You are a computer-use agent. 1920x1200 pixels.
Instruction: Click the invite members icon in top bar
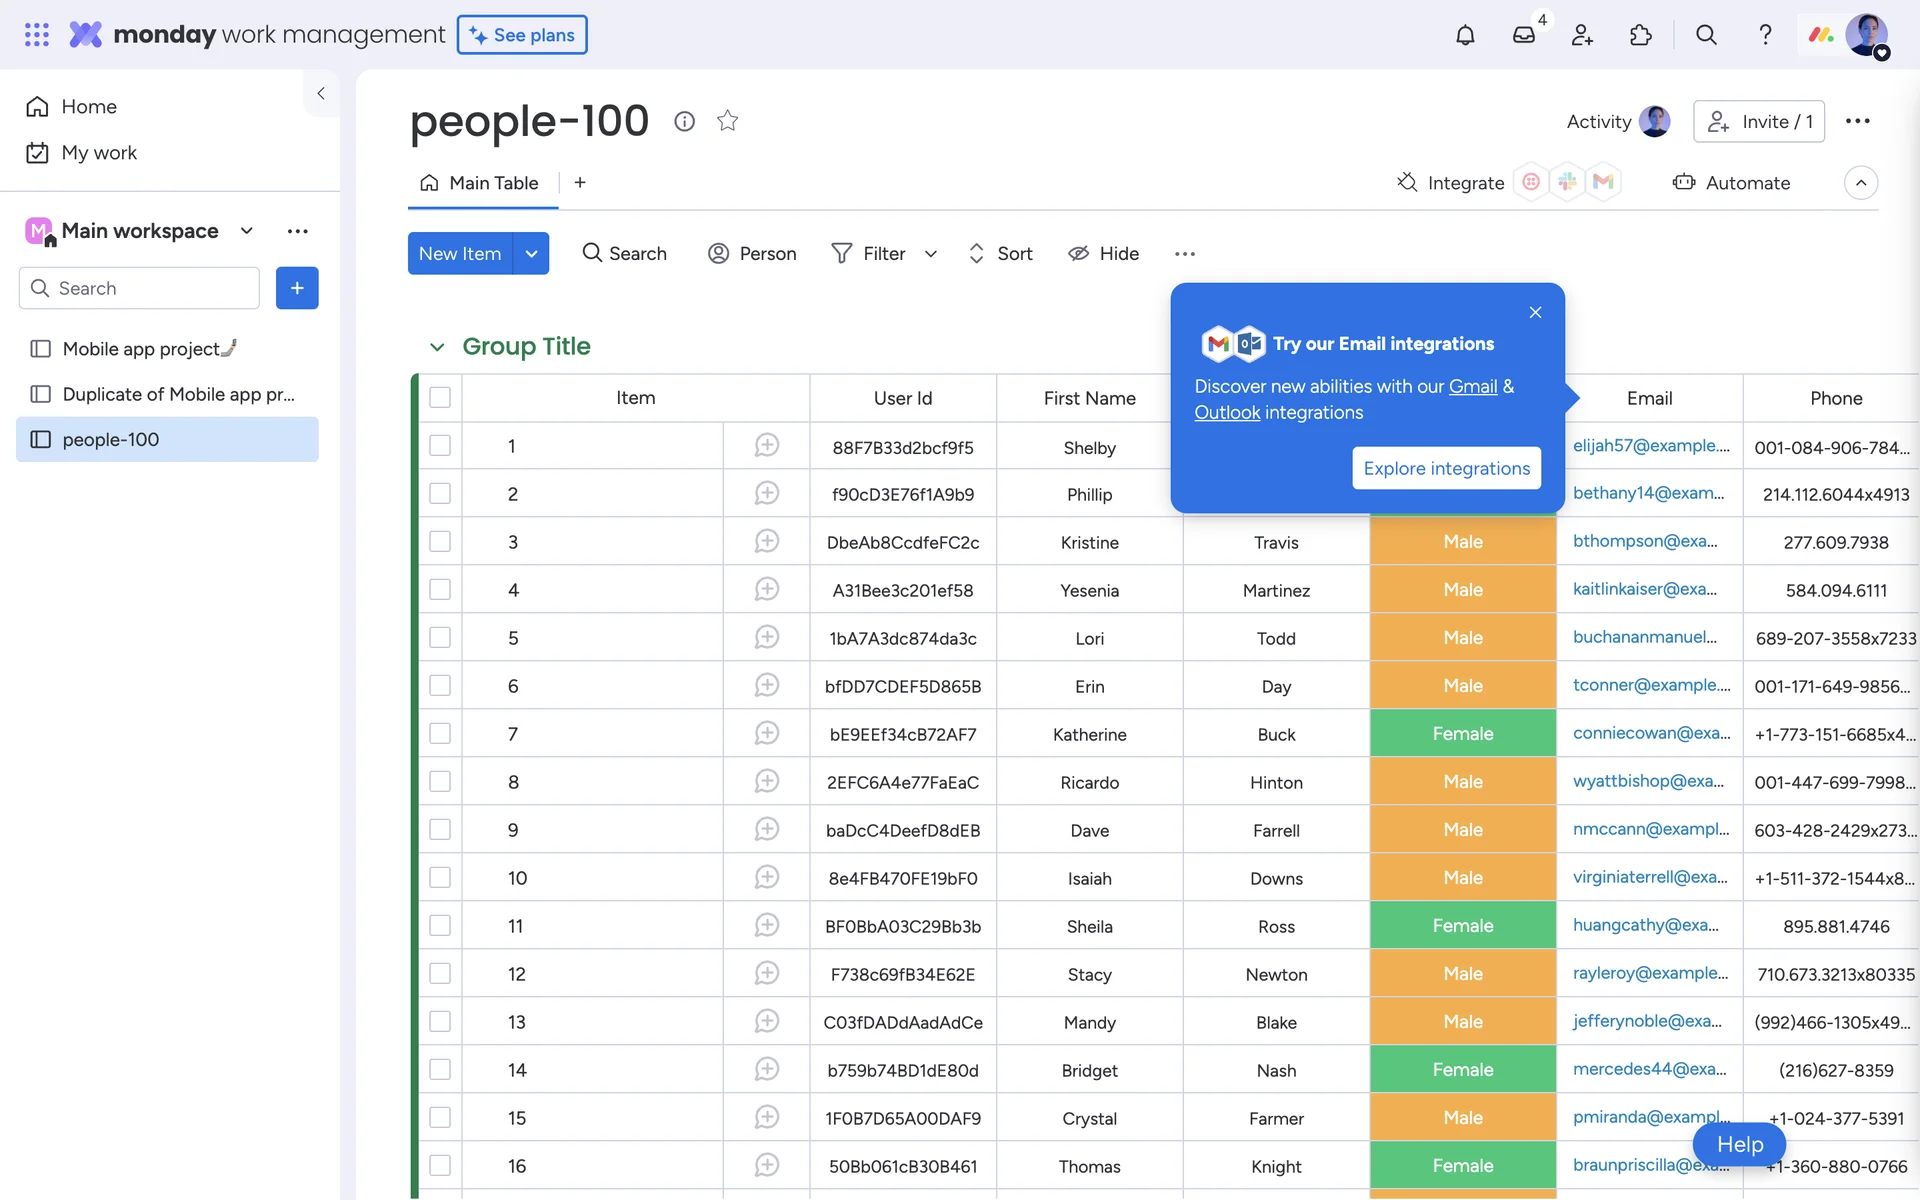coord(1582,35)
